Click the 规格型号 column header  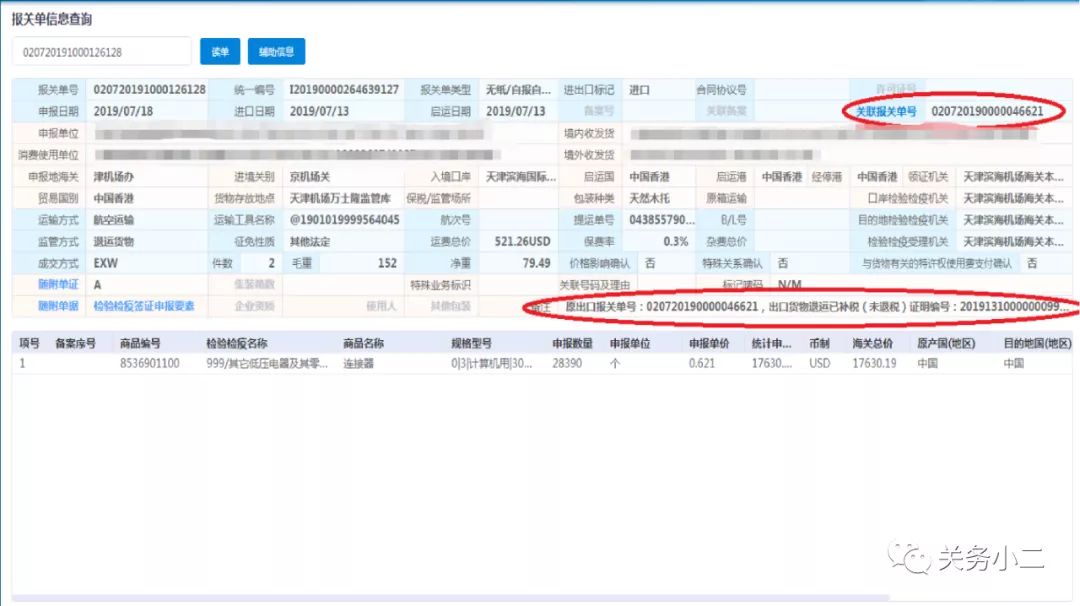(x=471, y=343)
